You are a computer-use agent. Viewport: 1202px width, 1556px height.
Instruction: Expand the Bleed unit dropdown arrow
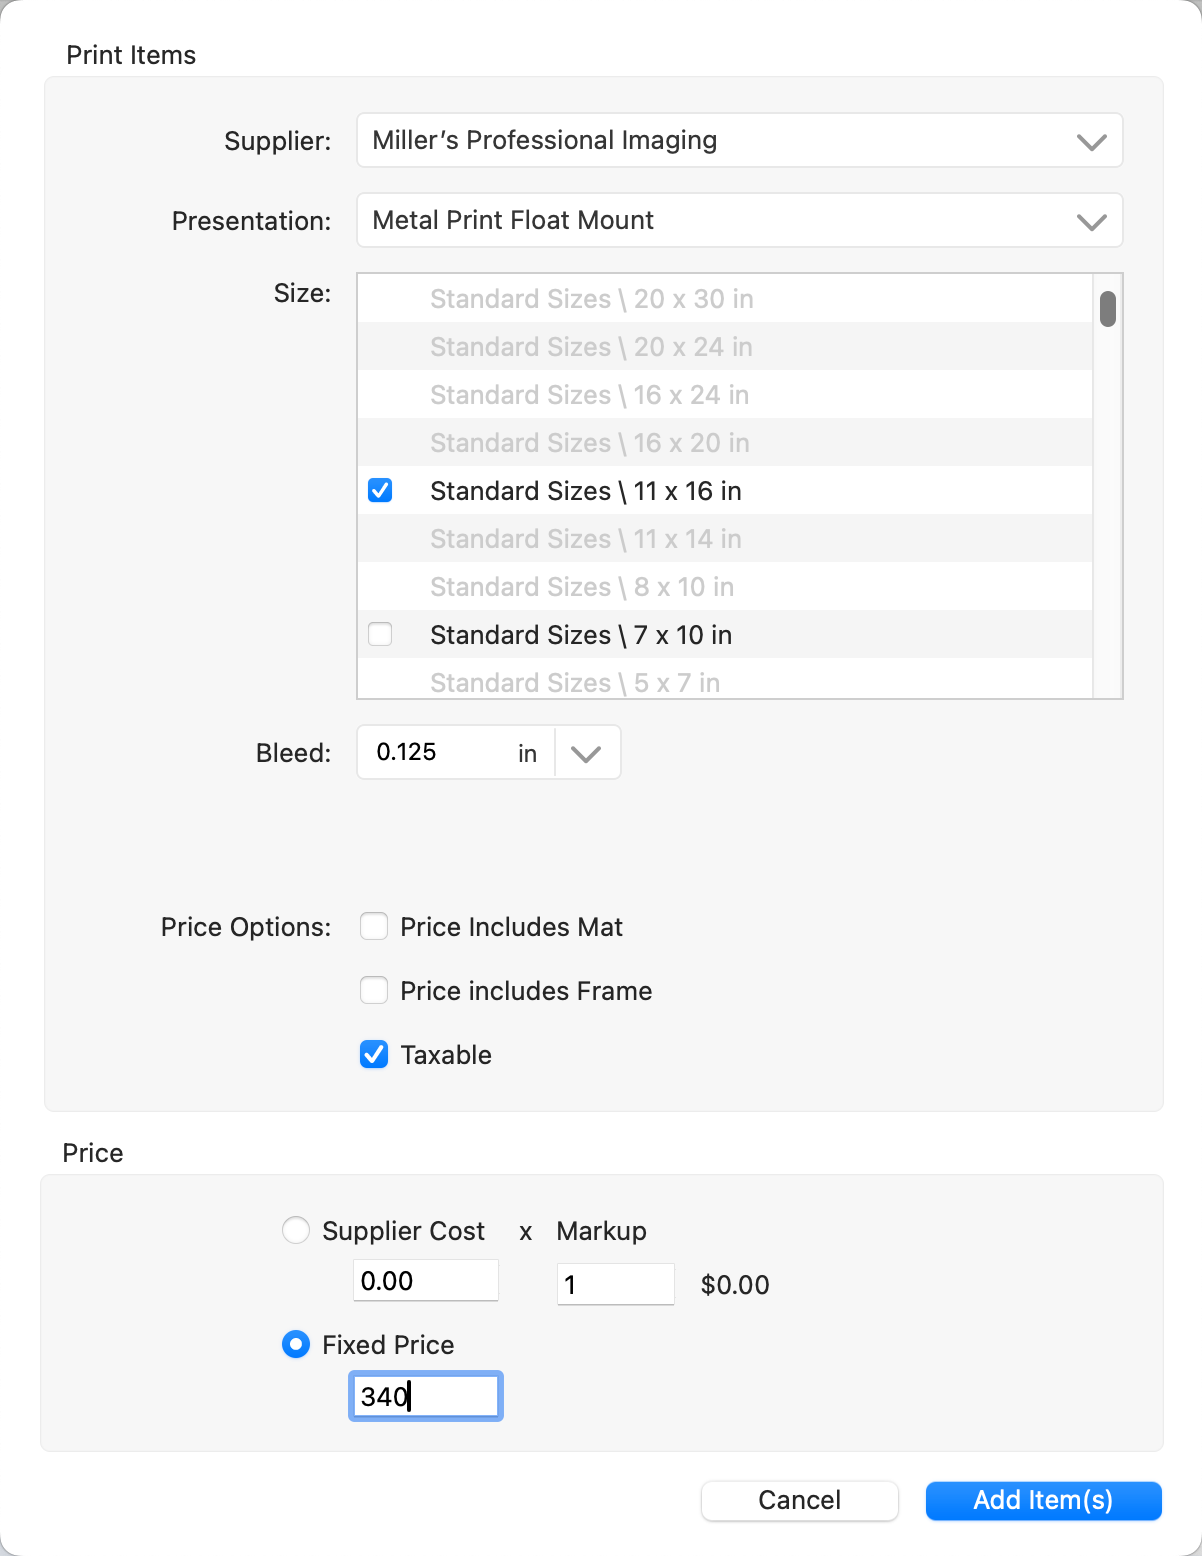[586, 753]
